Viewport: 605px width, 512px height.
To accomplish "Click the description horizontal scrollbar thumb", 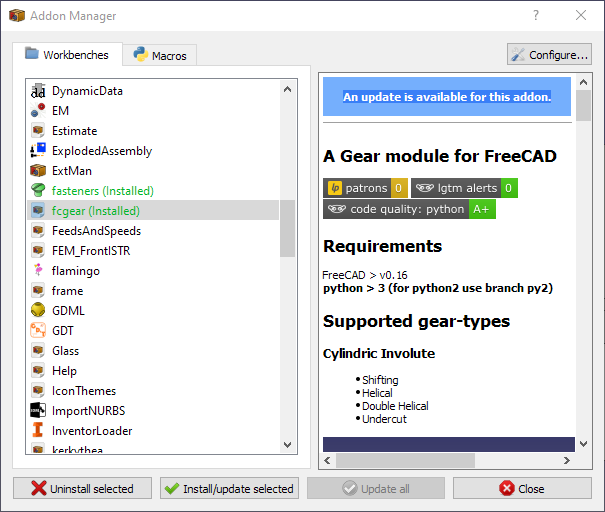I will 406,460.
